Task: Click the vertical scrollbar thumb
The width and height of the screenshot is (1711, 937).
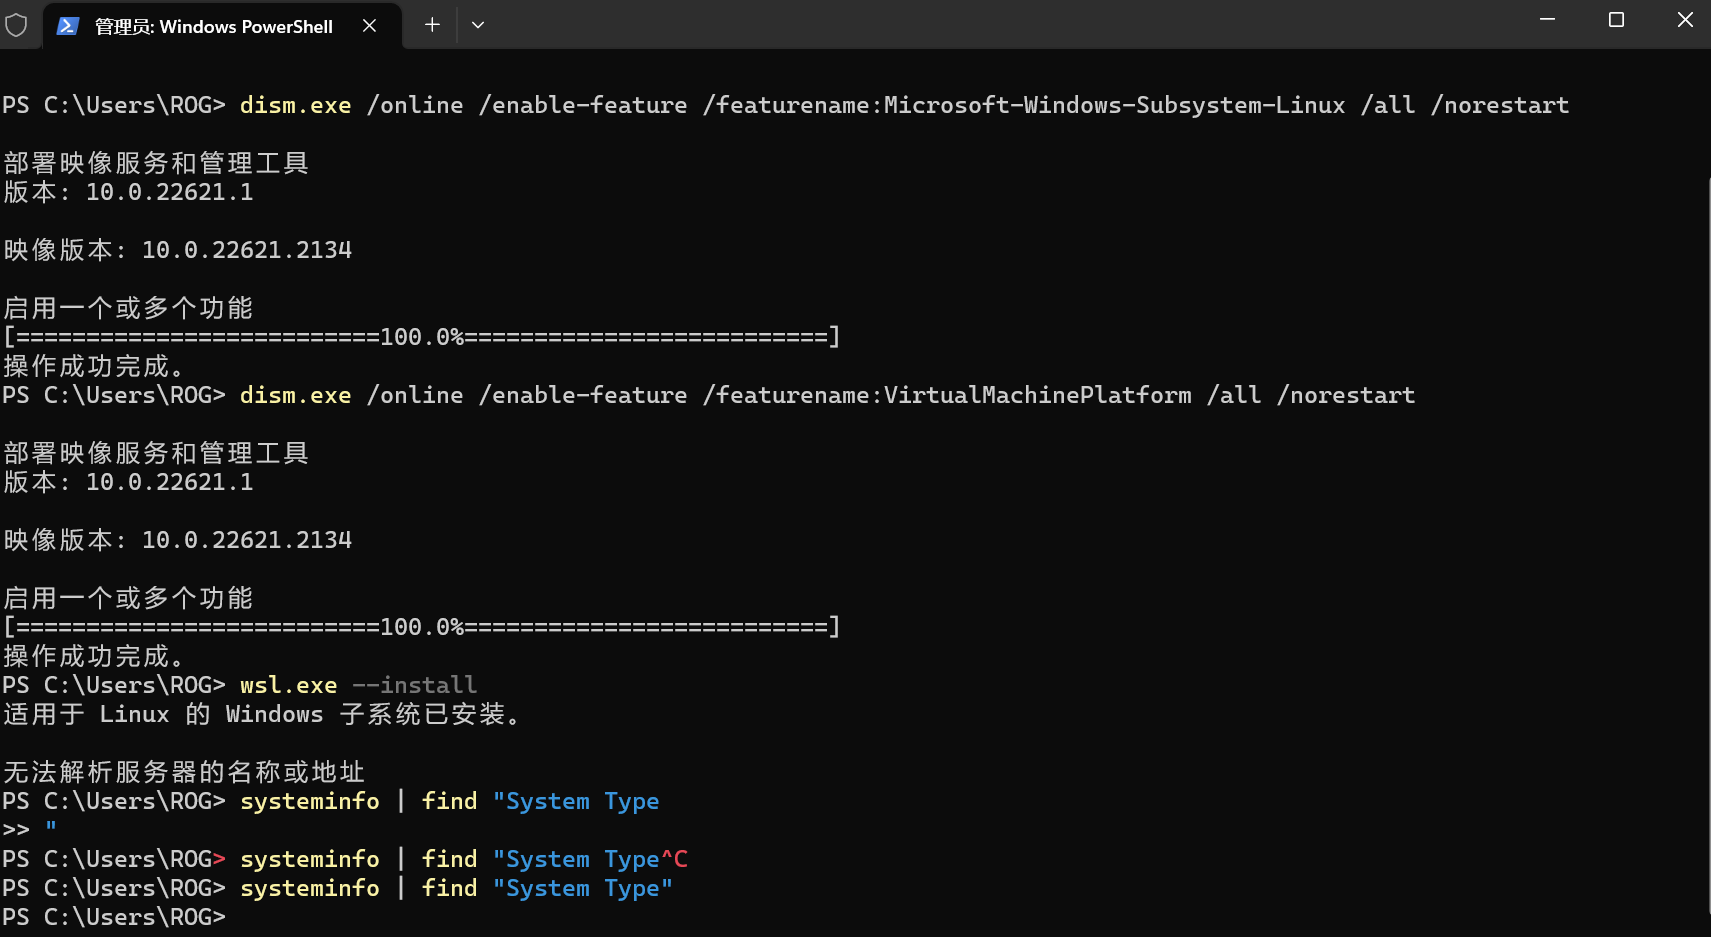Action: tap(1706, 540)
